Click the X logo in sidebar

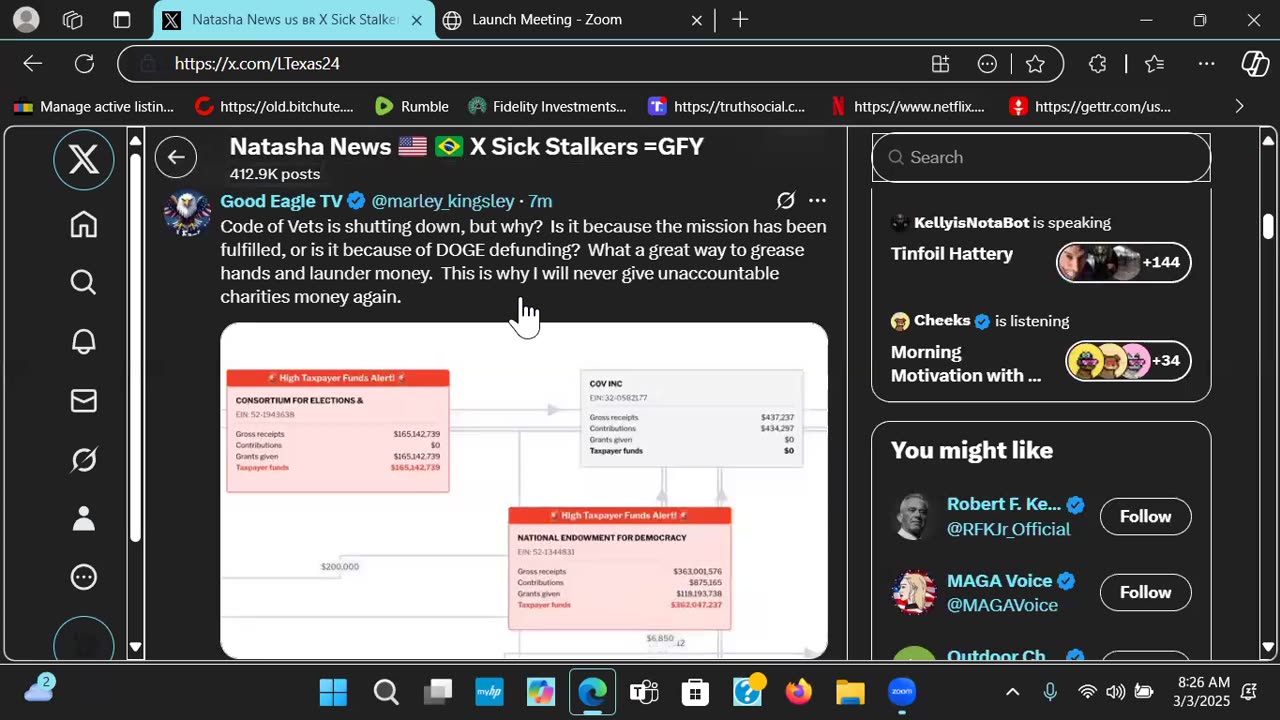(84, 160)
